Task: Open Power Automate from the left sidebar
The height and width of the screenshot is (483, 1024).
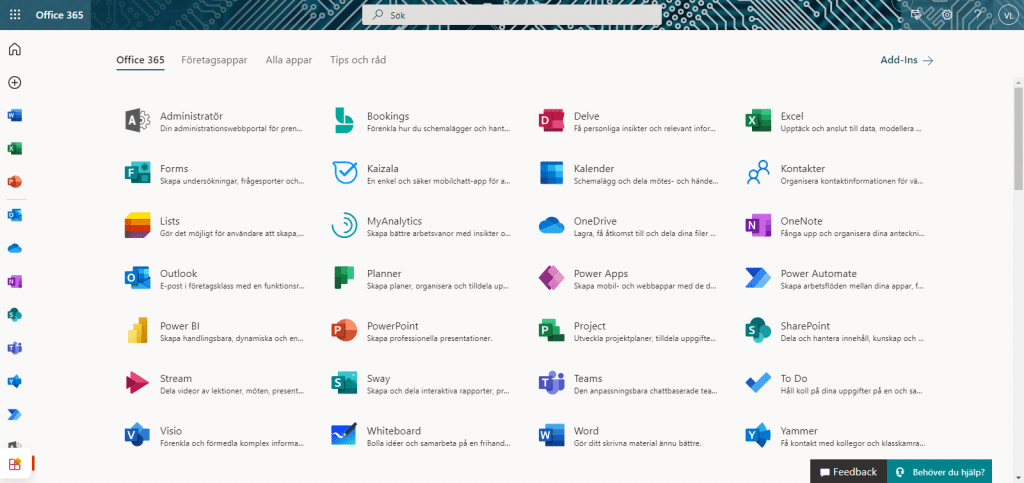Action: click(x=14, y=414)
